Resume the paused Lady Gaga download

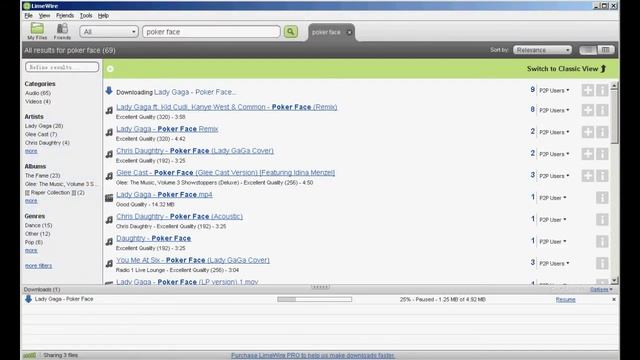click(565, 300)
